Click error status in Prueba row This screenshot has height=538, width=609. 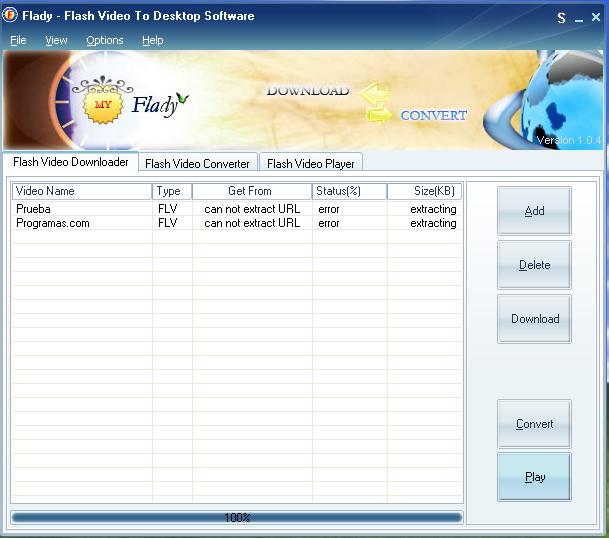click(329, 209)
